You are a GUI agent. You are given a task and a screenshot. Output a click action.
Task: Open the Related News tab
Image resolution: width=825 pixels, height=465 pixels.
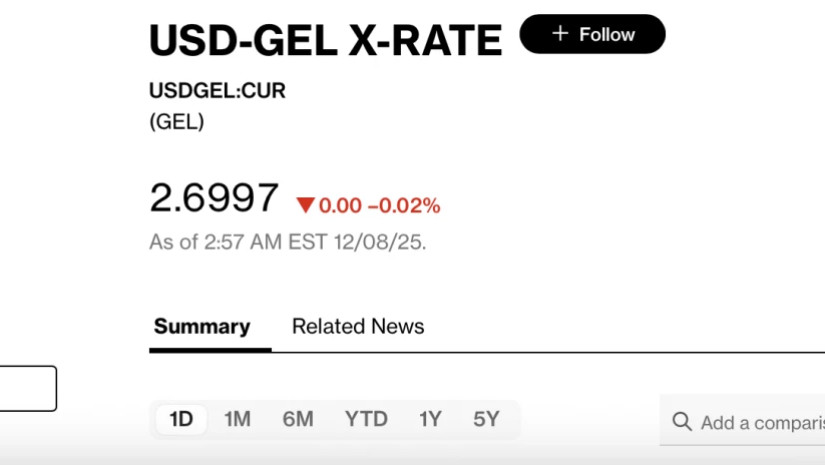point(358,327)
